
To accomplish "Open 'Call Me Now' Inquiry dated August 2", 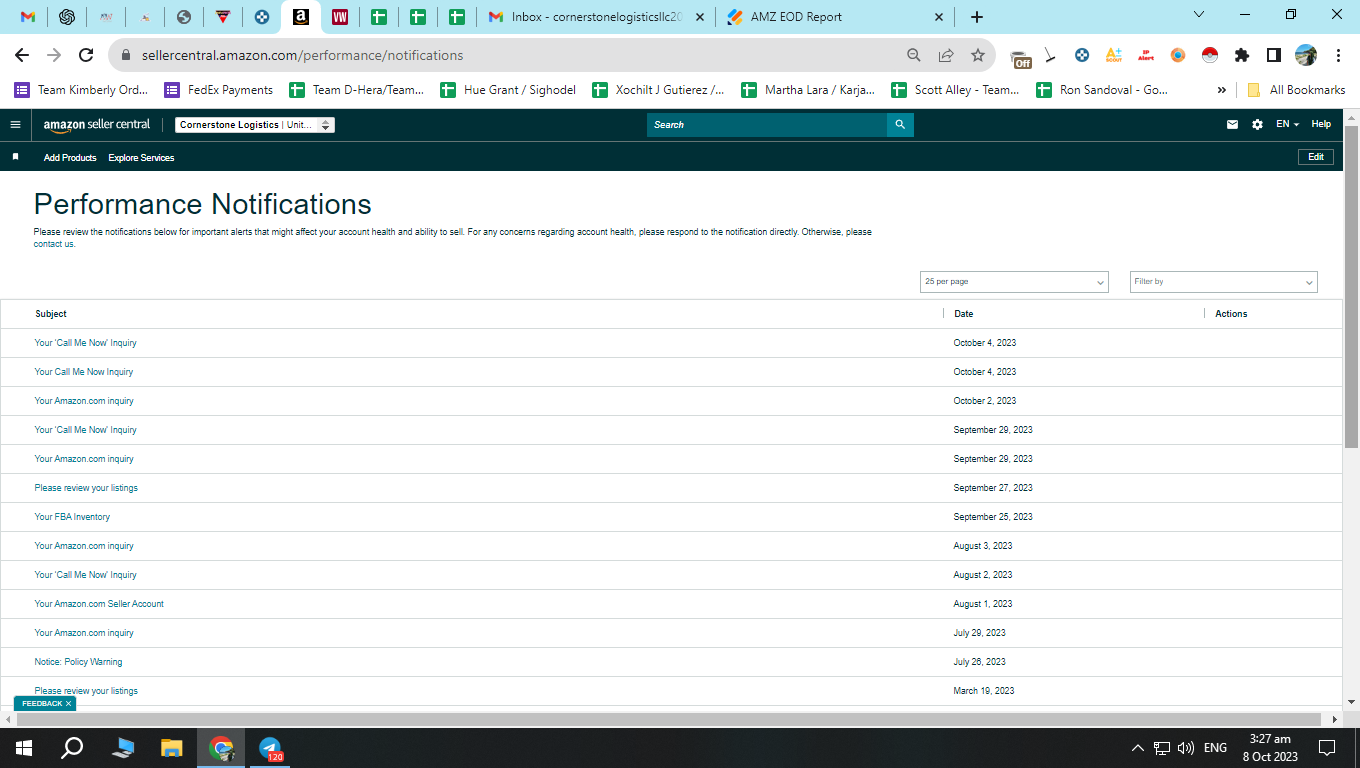I will [85, 575].
